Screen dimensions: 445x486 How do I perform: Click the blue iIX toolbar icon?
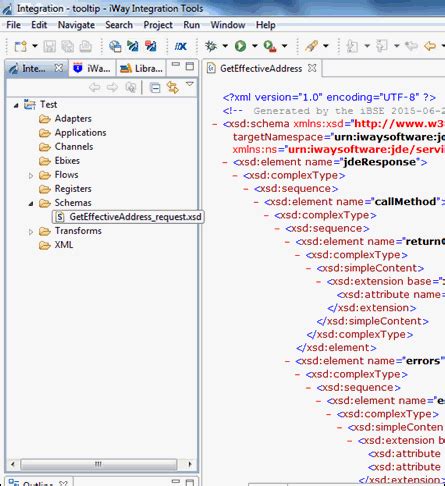point(180,46)
